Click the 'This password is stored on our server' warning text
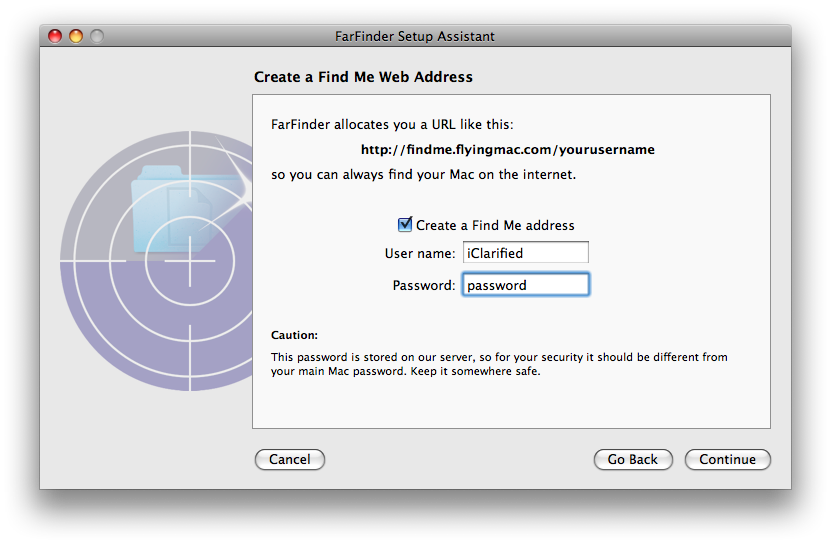The image size is (831, 544). 499,364
